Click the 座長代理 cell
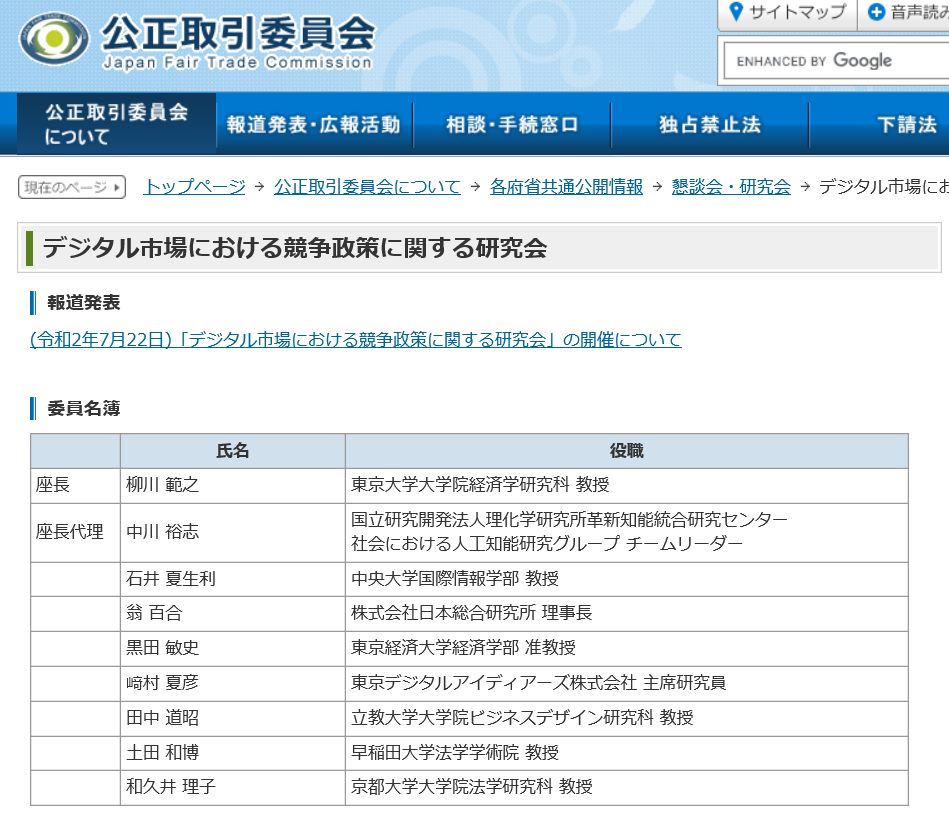Image resolution: width=949 pixels, height=816 pixels. [76, 533]
